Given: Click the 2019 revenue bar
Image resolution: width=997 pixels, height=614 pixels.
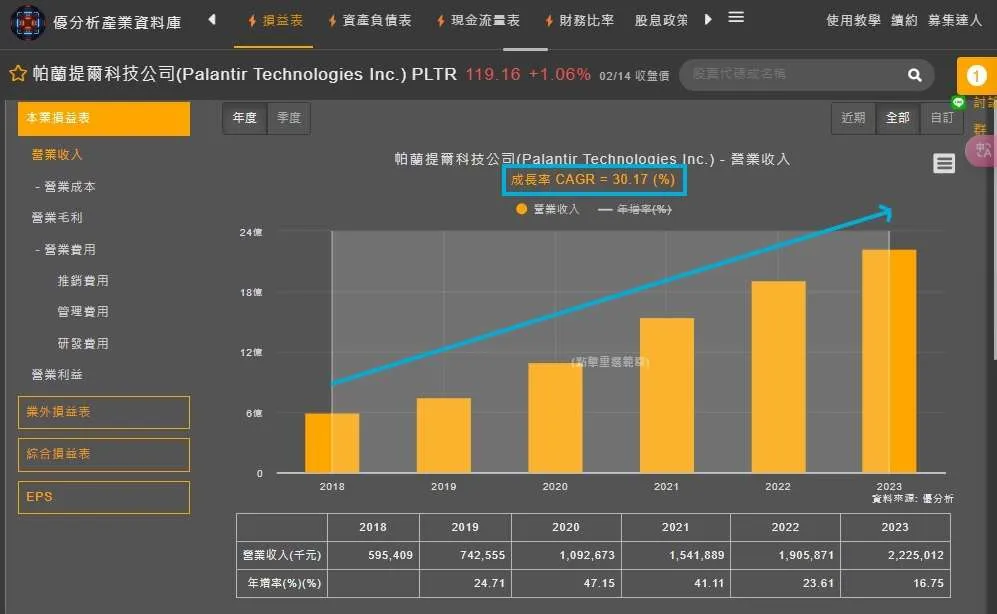Looking at the screenshot, I should click(444, 435).
